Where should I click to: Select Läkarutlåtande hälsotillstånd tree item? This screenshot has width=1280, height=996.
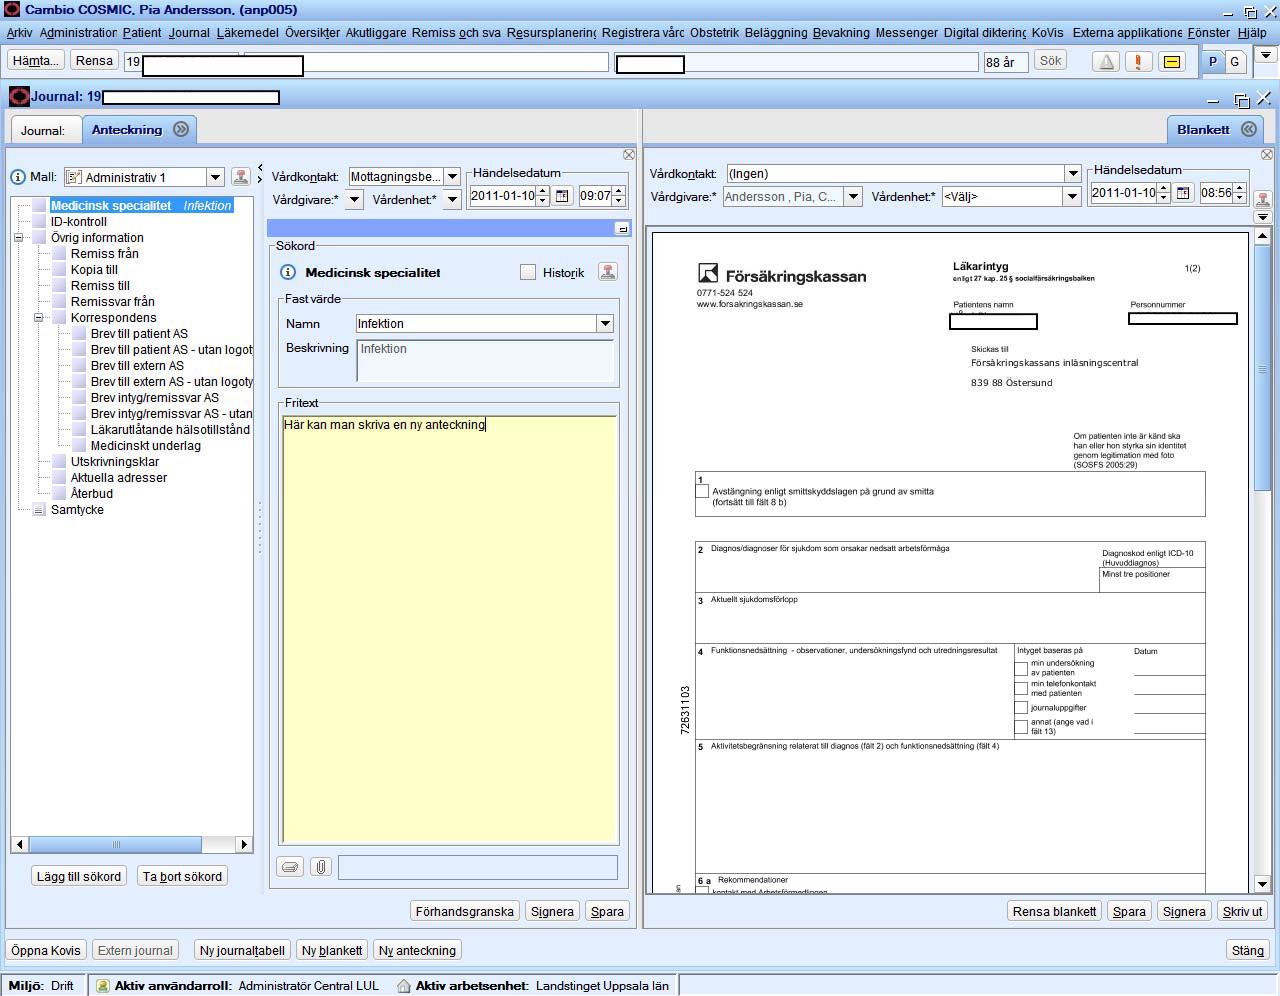pyautogui.click(x=170, y=430)
